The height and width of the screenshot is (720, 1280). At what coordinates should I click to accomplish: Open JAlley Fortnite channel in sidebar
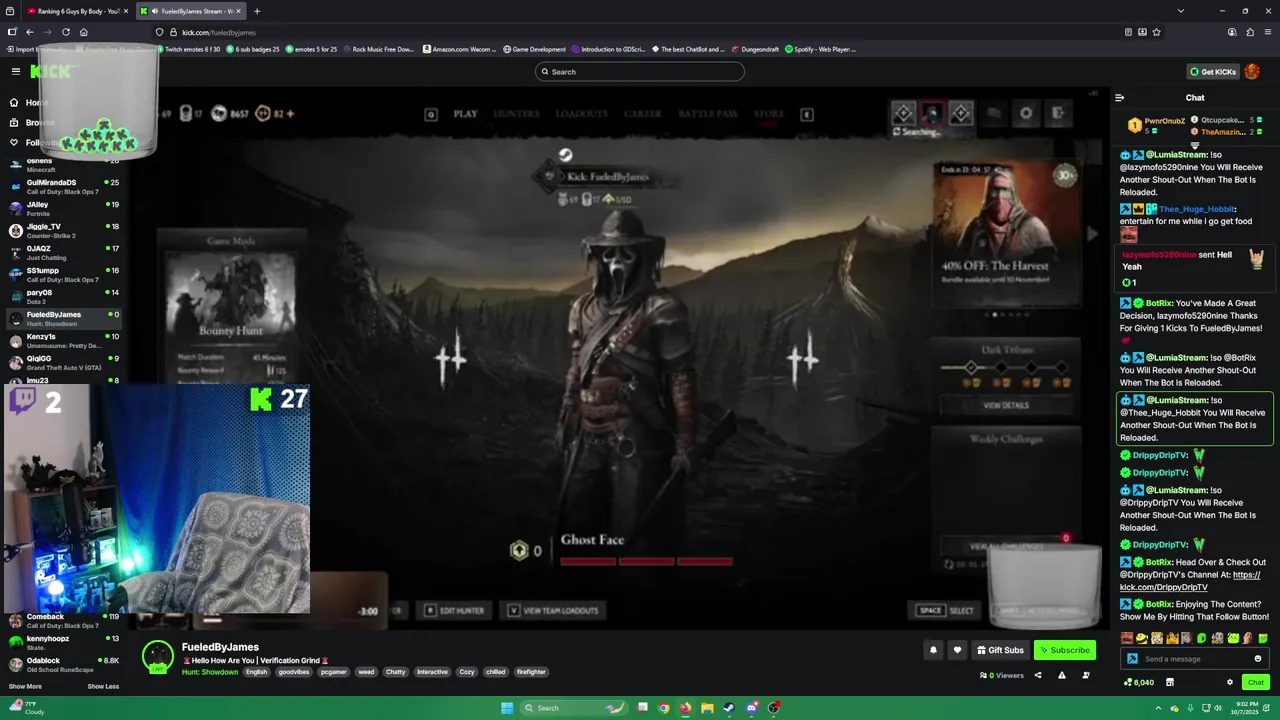pyautogui.click(x=65, y=208)
